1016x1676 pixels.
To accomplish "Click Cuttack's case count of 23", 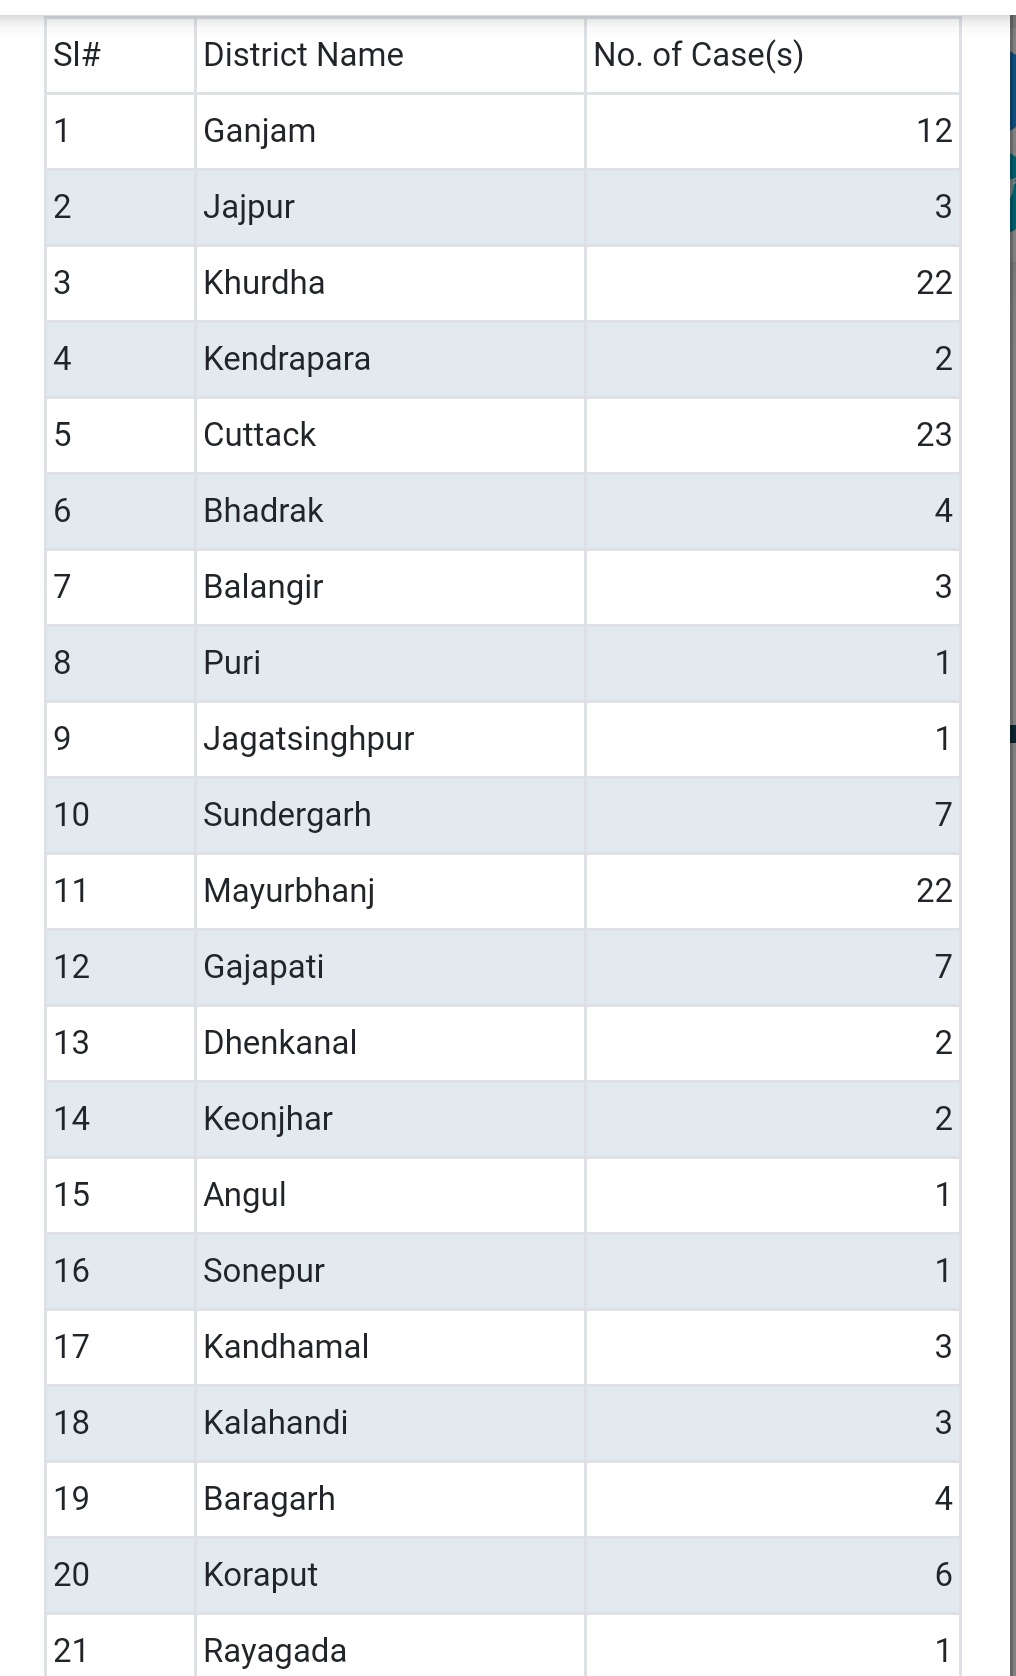I will [933, 435].
